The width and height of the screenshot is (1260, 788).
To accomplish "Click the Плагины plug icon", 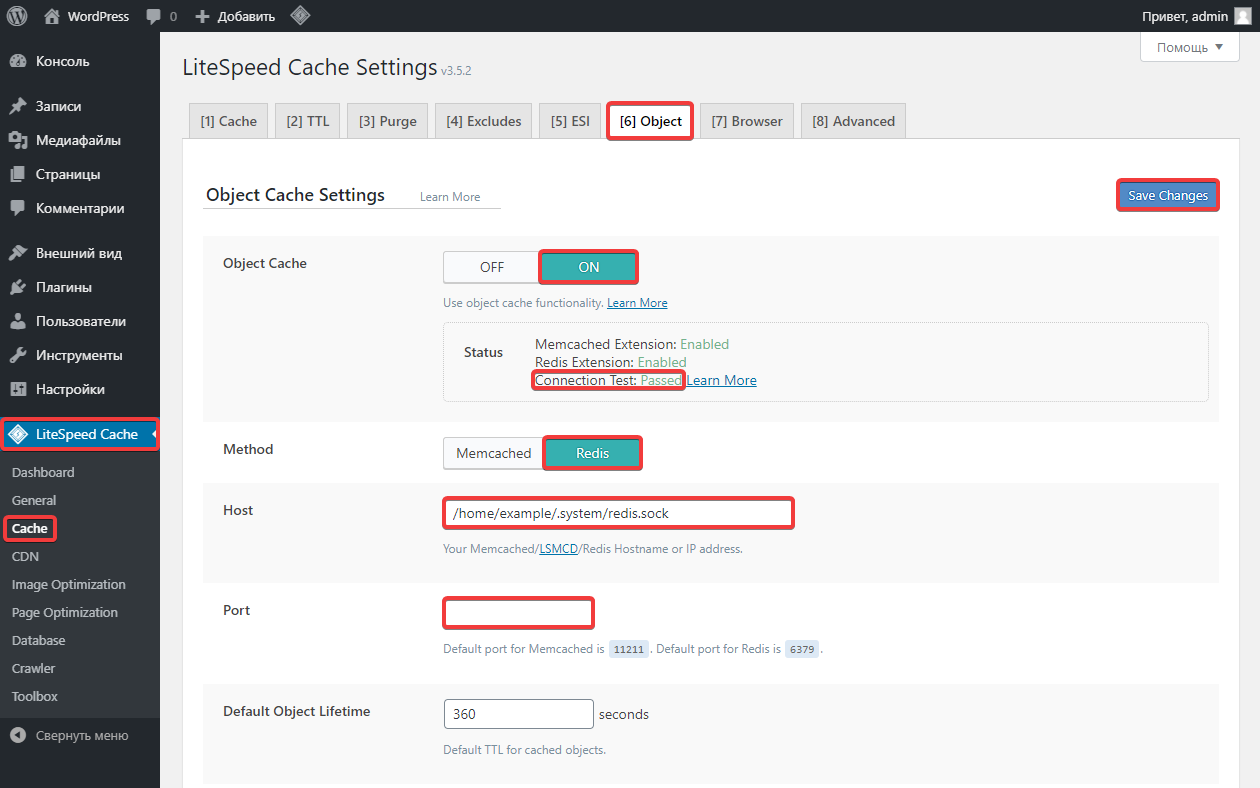I will [18, 287].
